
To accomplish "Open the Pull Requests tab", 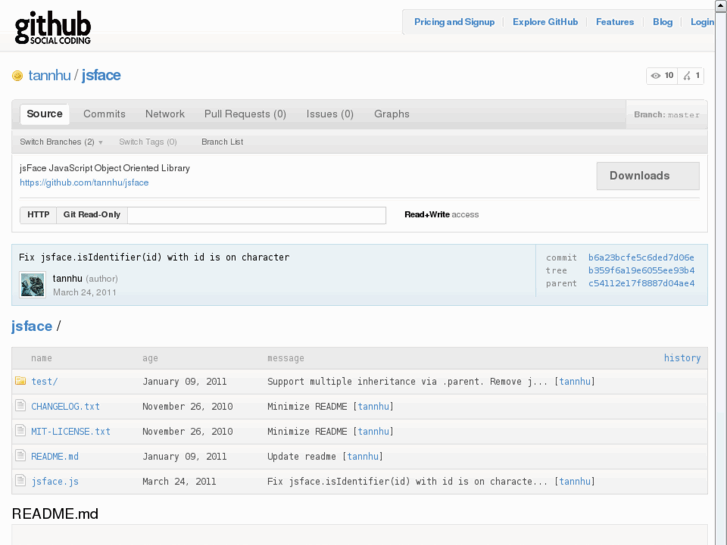I will (245, 114).
